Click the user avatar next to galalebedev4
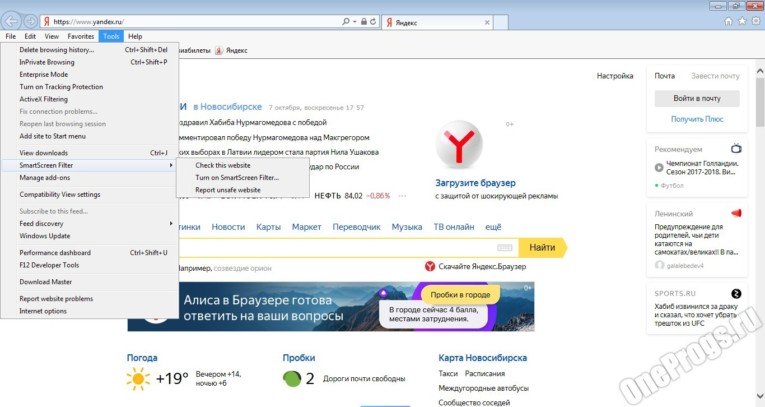 point(659,265)
